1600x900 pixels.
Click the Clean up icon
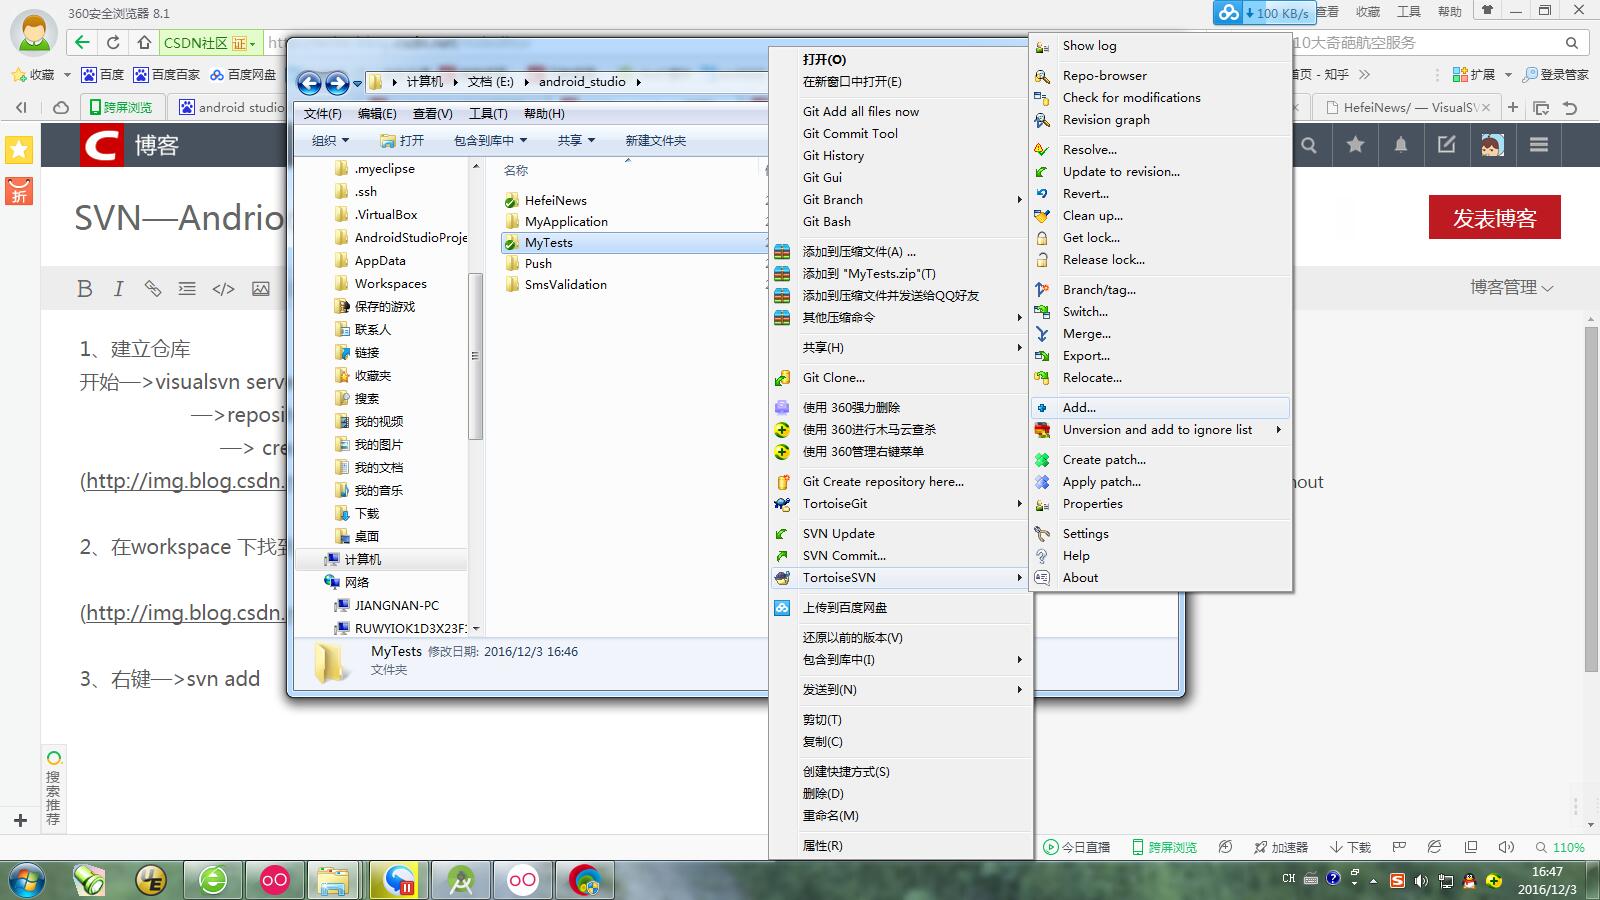pos(1042,216)
